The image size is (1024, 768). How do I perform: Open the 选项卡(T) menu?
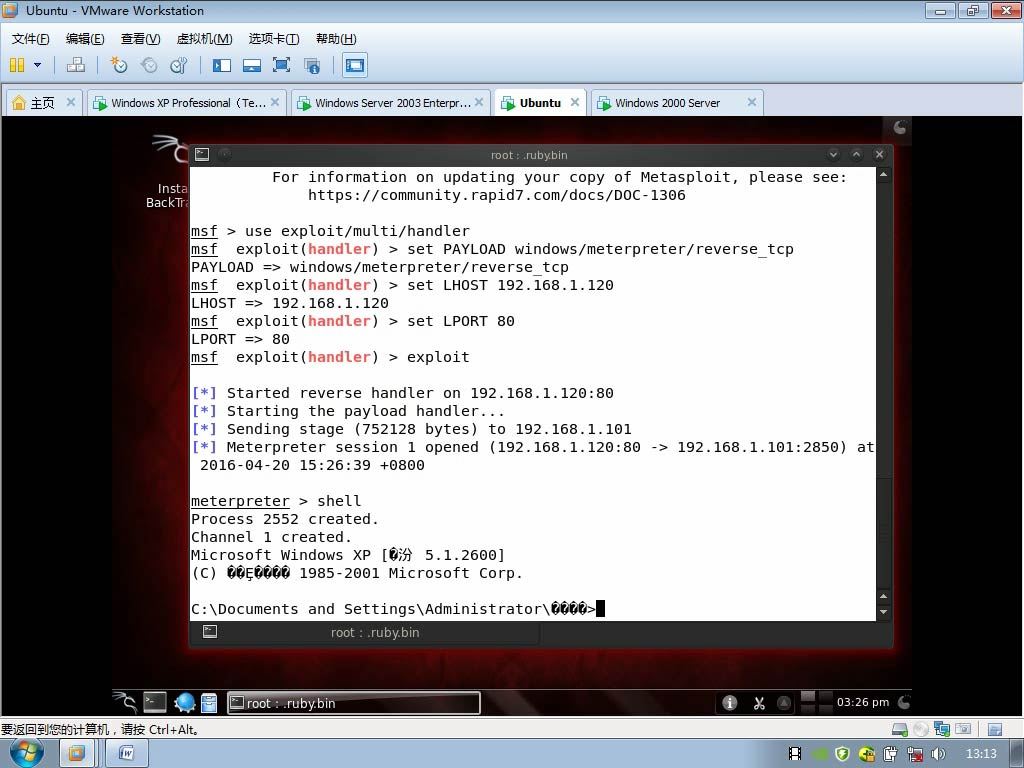pos(274,39)
